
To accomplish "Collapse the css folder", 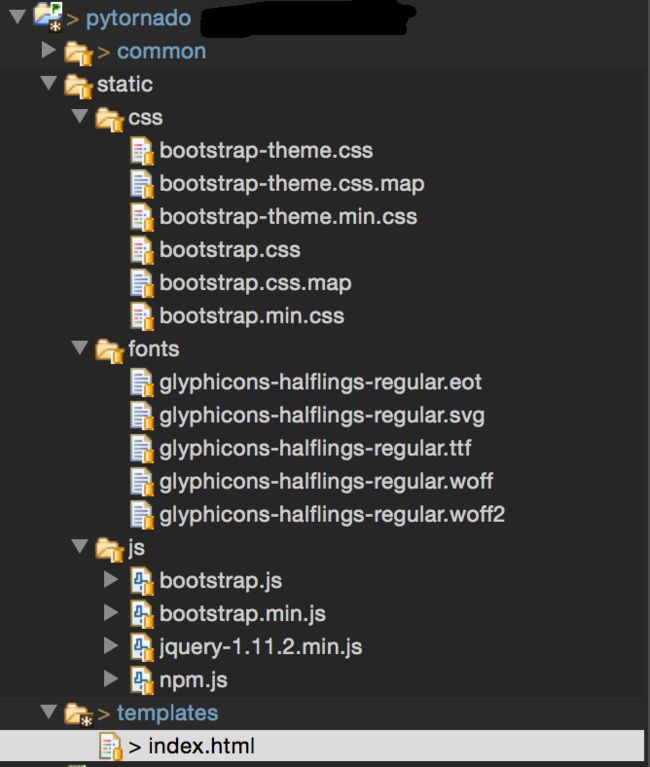I will [79, 116].
